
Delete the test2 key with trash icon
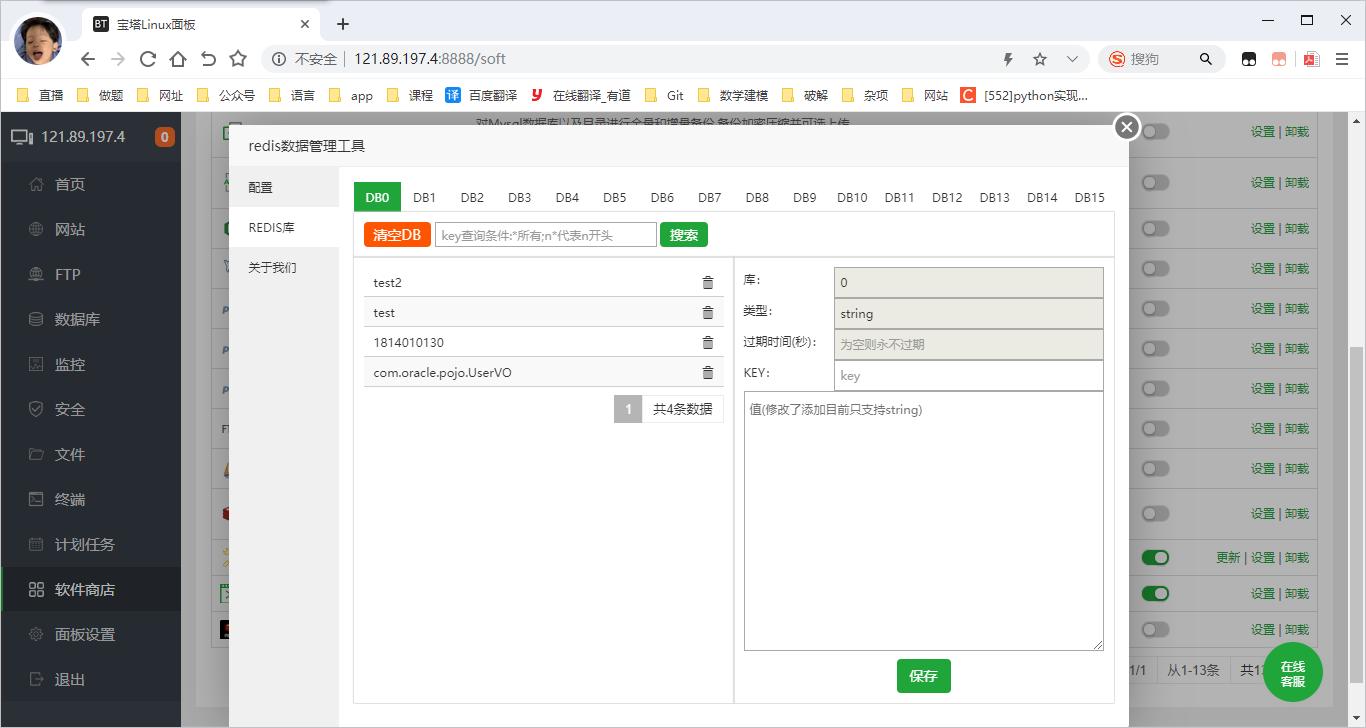click(x=708, y=283)
